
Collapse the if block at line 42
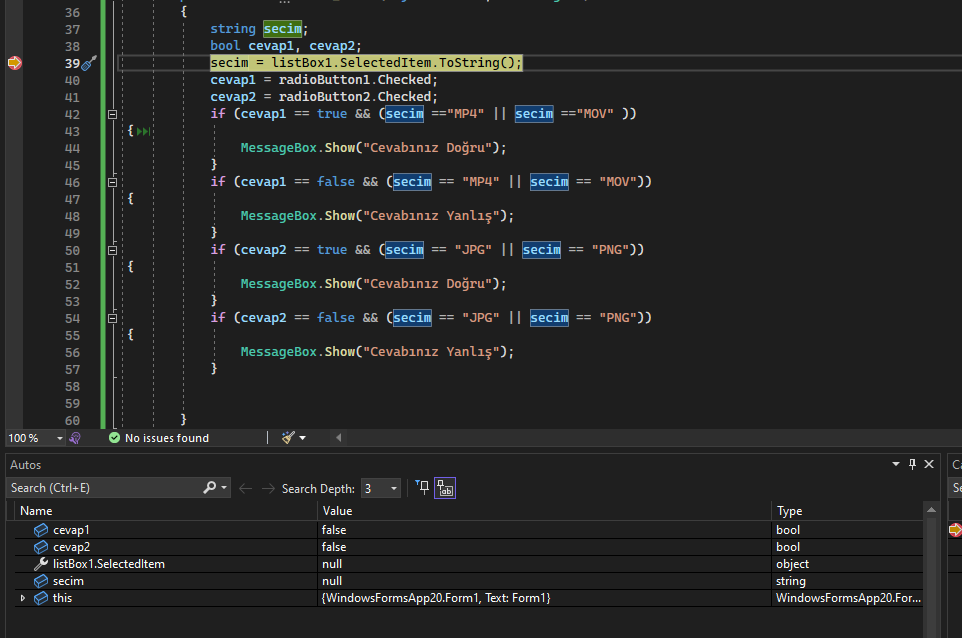tap(113, 115)
